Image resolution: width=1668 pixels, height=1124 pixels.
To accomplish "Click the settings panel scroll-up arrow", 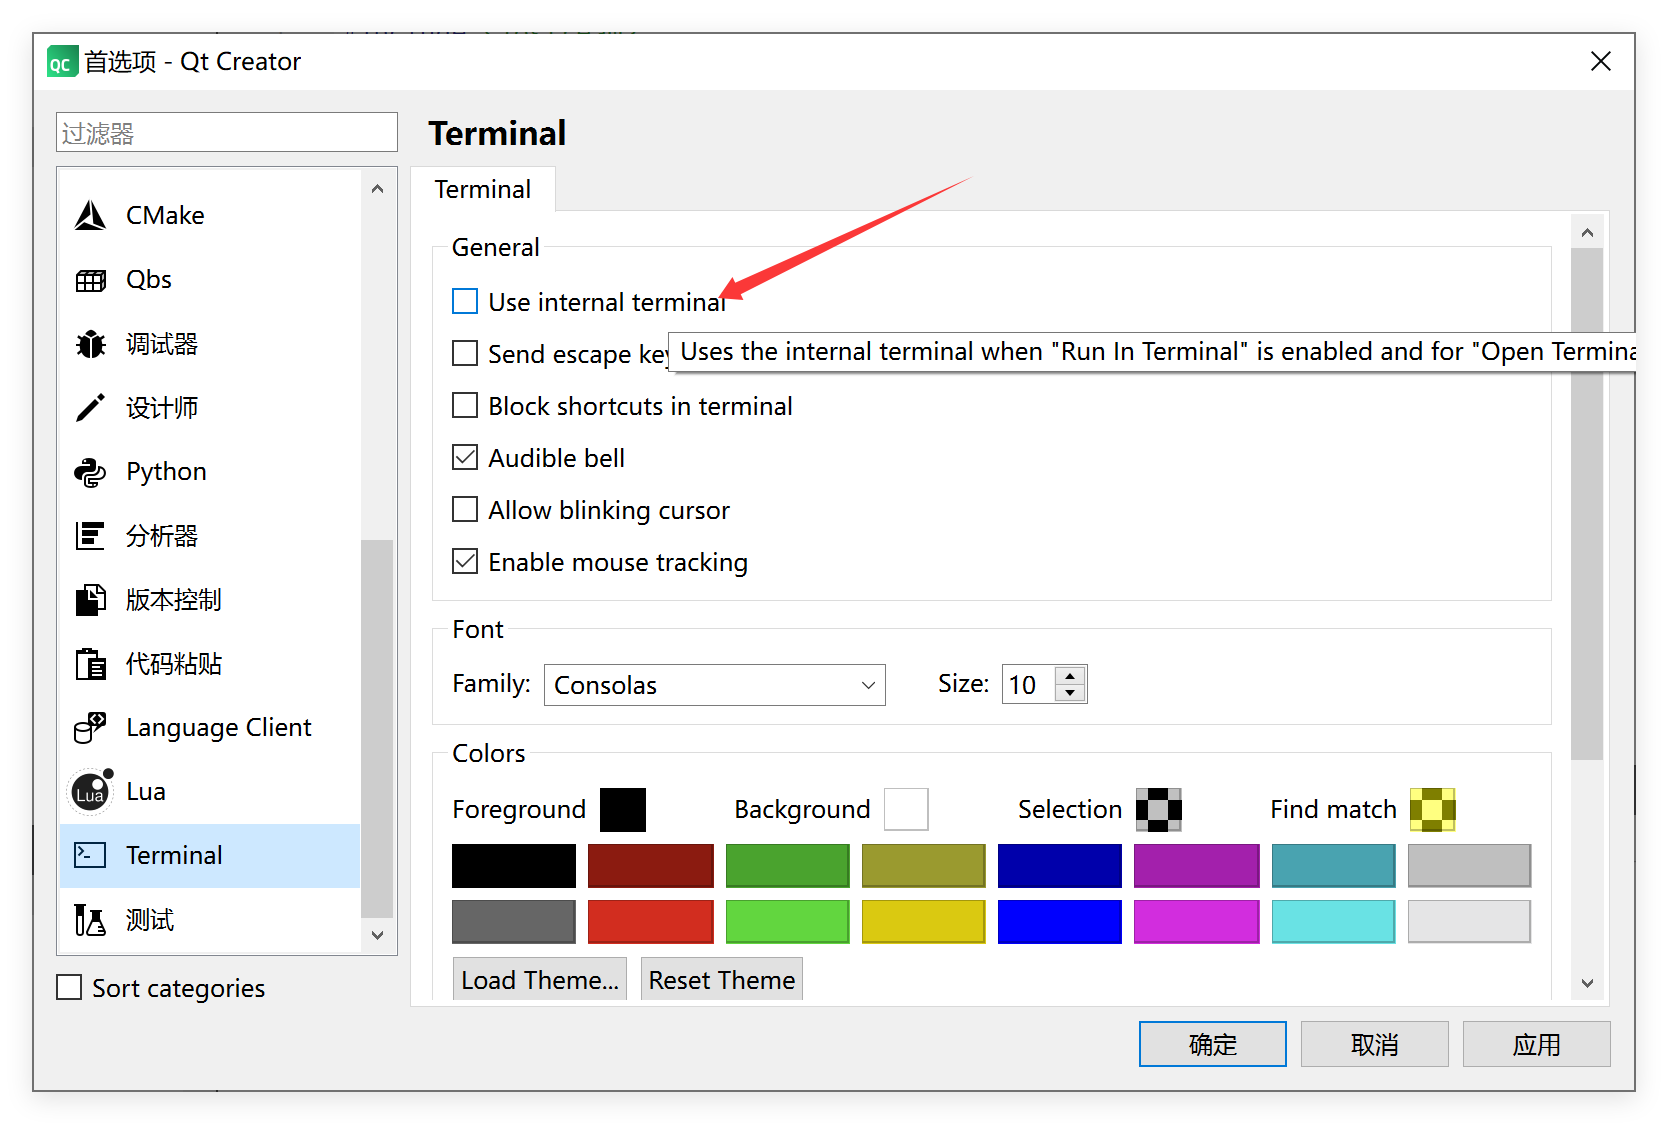I will pyautogui.click(x=1587, y=232).
